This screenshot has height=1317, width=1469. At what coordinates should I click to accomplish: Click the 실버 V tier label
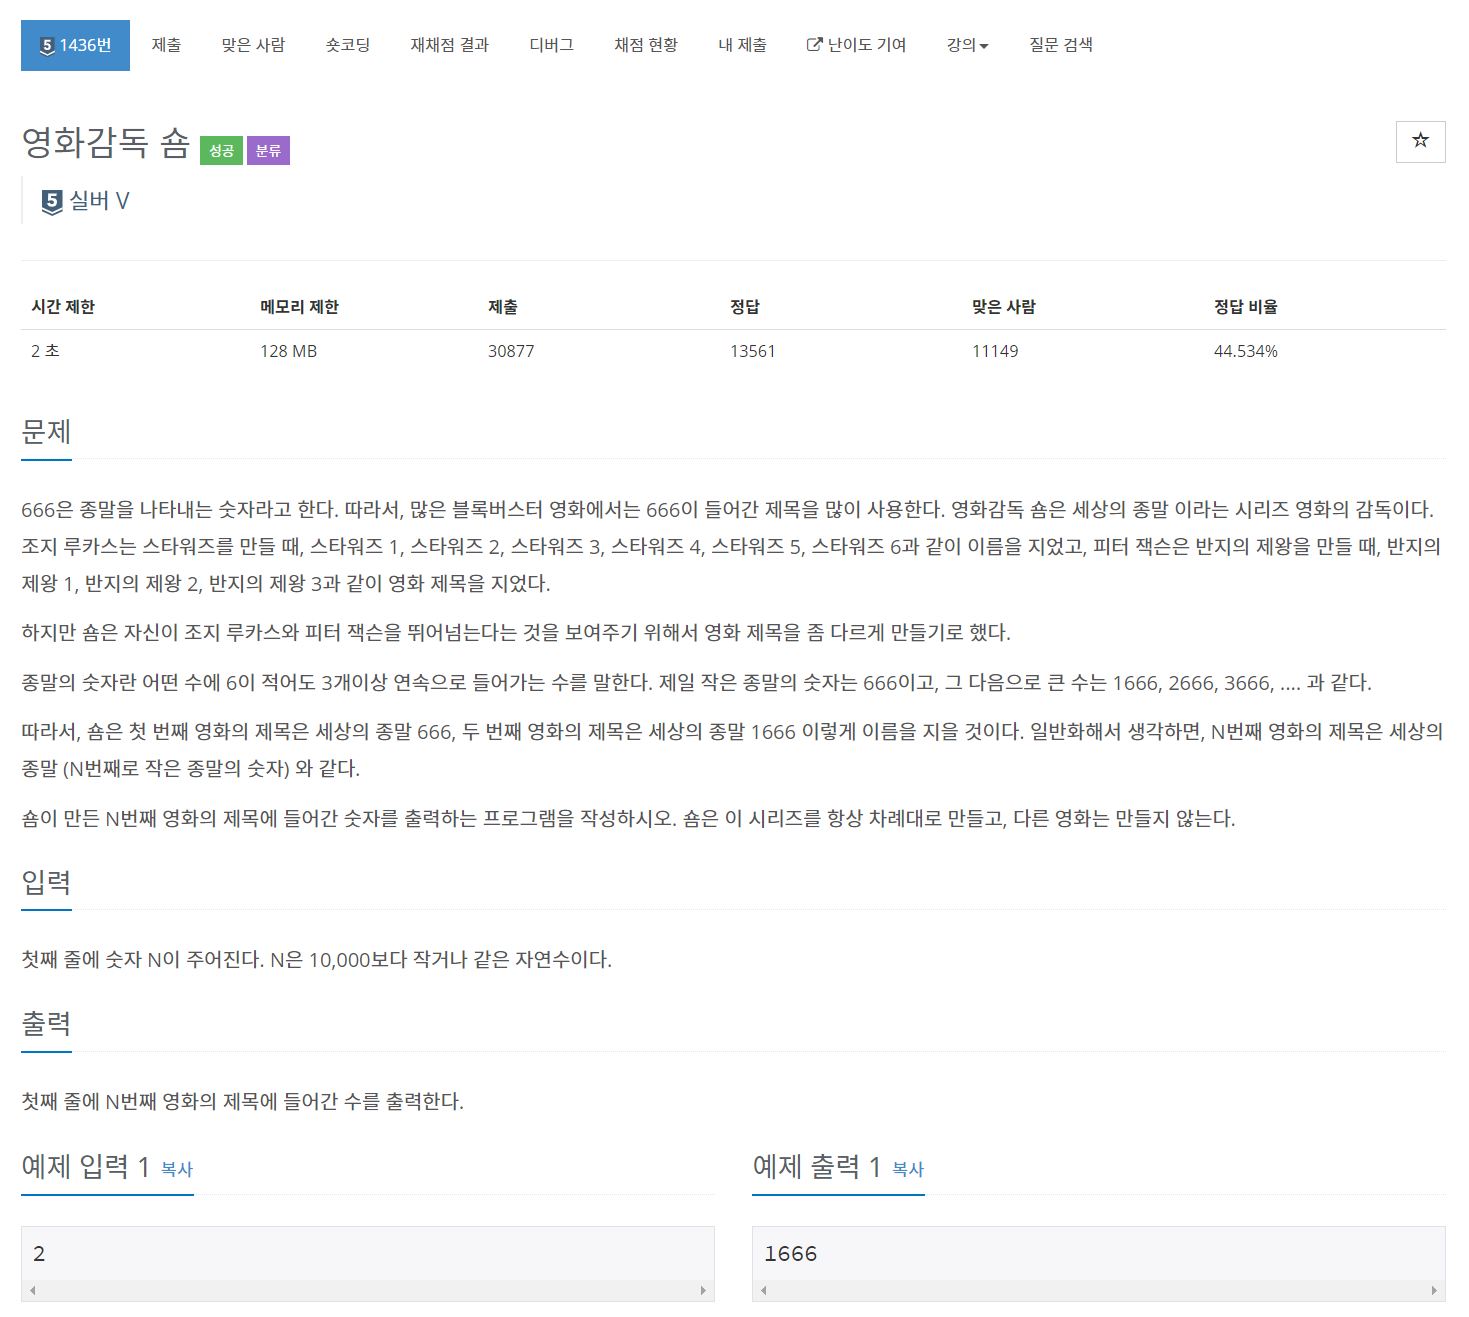[99, 201]
